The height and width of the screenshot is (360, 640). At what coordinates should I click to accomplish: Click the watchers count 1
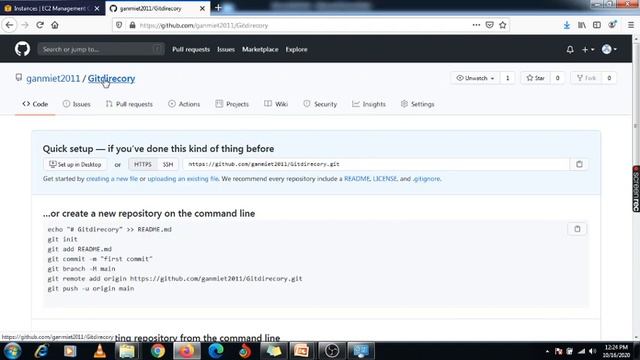pos(507,78)
